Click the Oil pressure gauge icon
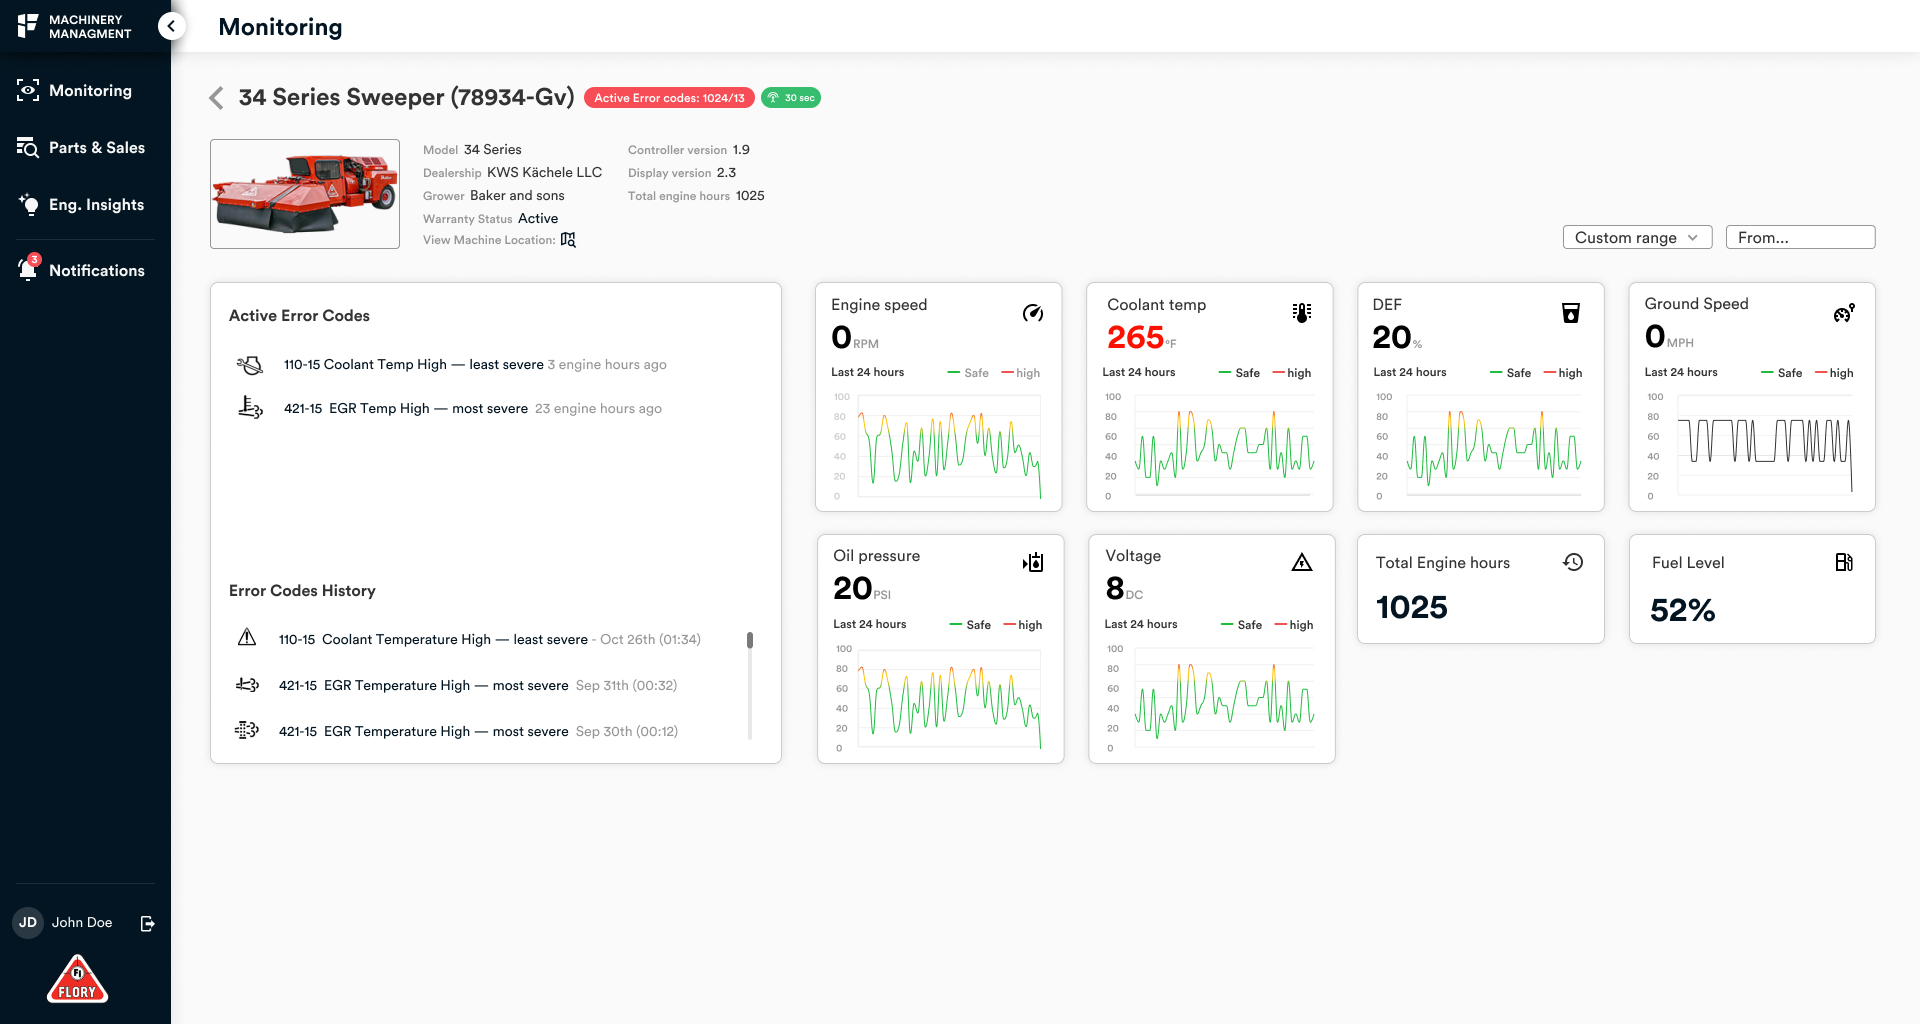The height and width of the screenshot is (1024, 1920). (1033, 563)
